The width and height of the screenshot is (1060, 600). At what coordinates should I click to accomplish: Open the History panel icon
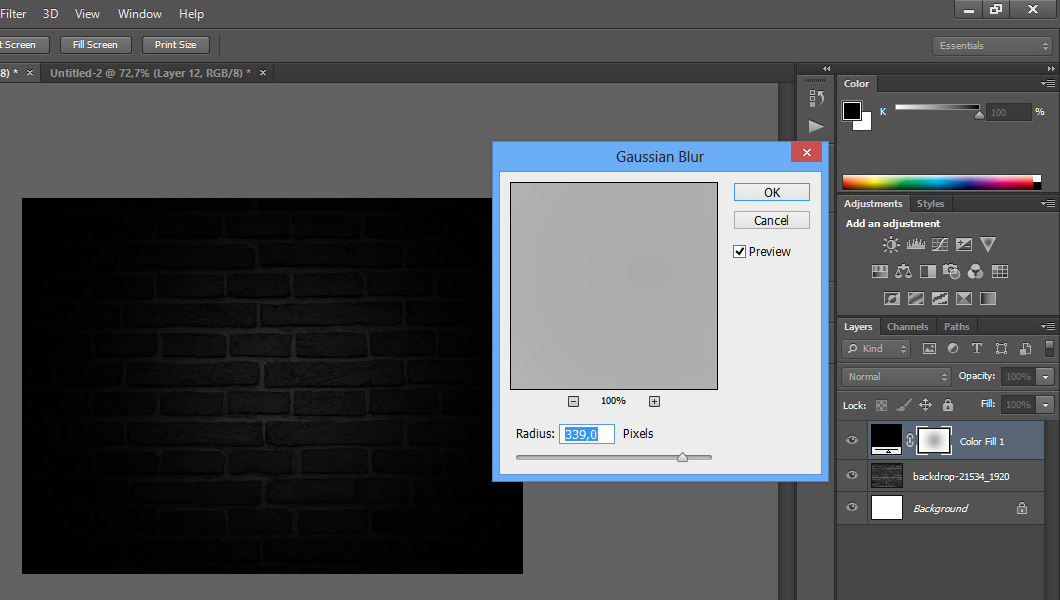pos(816,97)
